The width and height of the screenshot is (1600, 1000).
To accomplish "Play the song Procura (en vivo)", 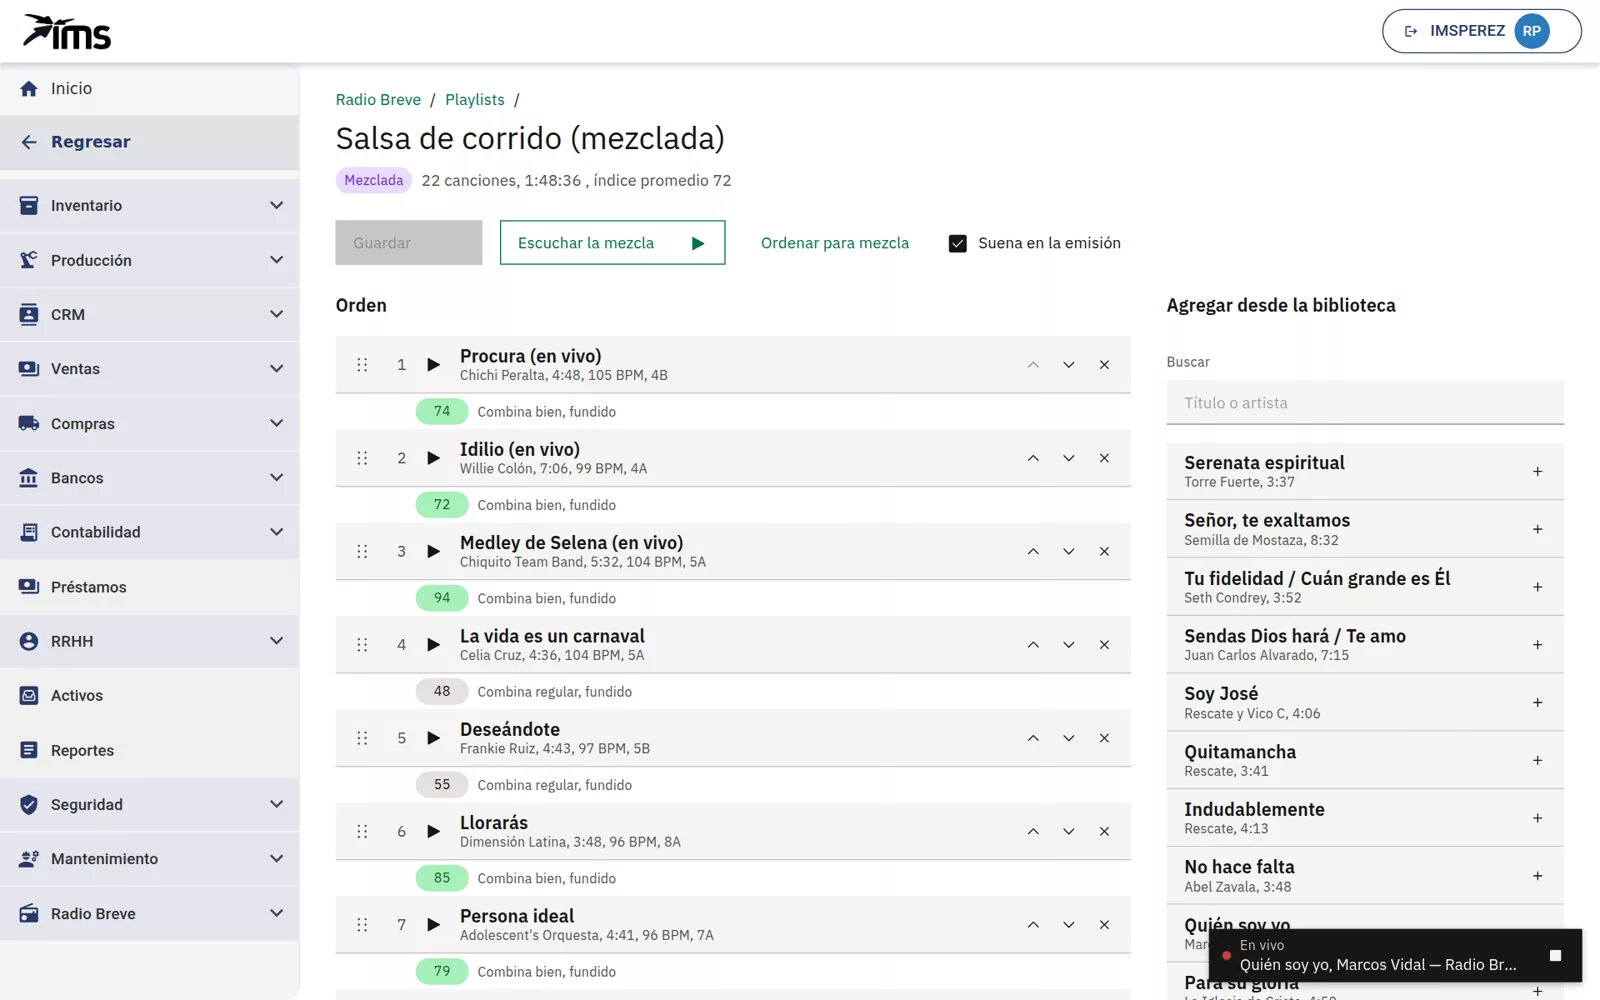I will 433,365.
